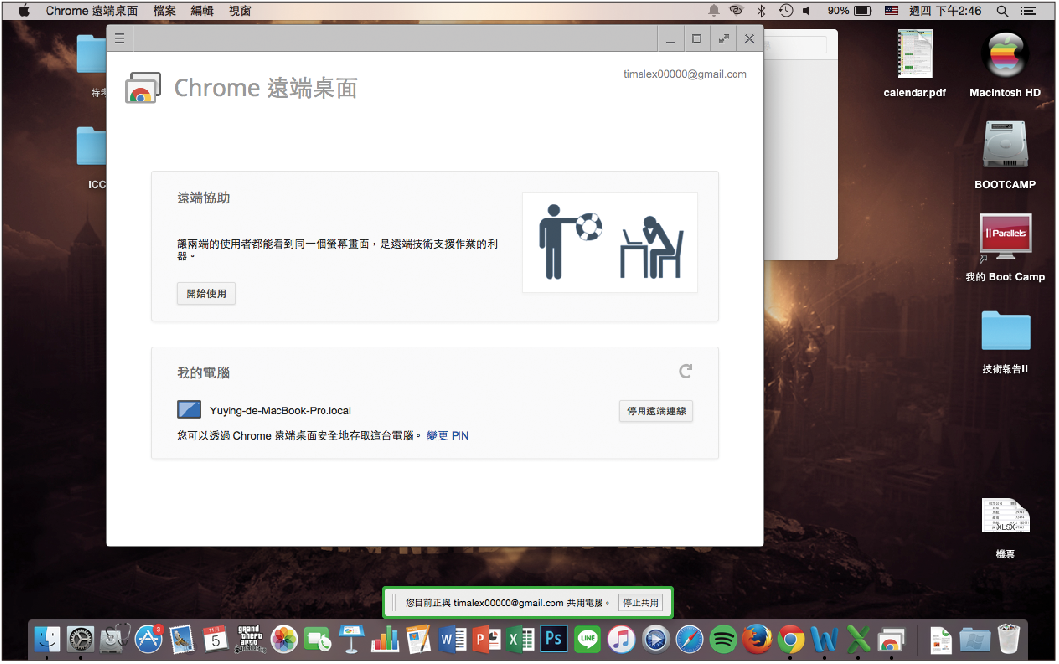Image resolution: width=1059 pixels, height=664 pixels.
Task: Open the green X app in Dock
Action: [858, 638]
